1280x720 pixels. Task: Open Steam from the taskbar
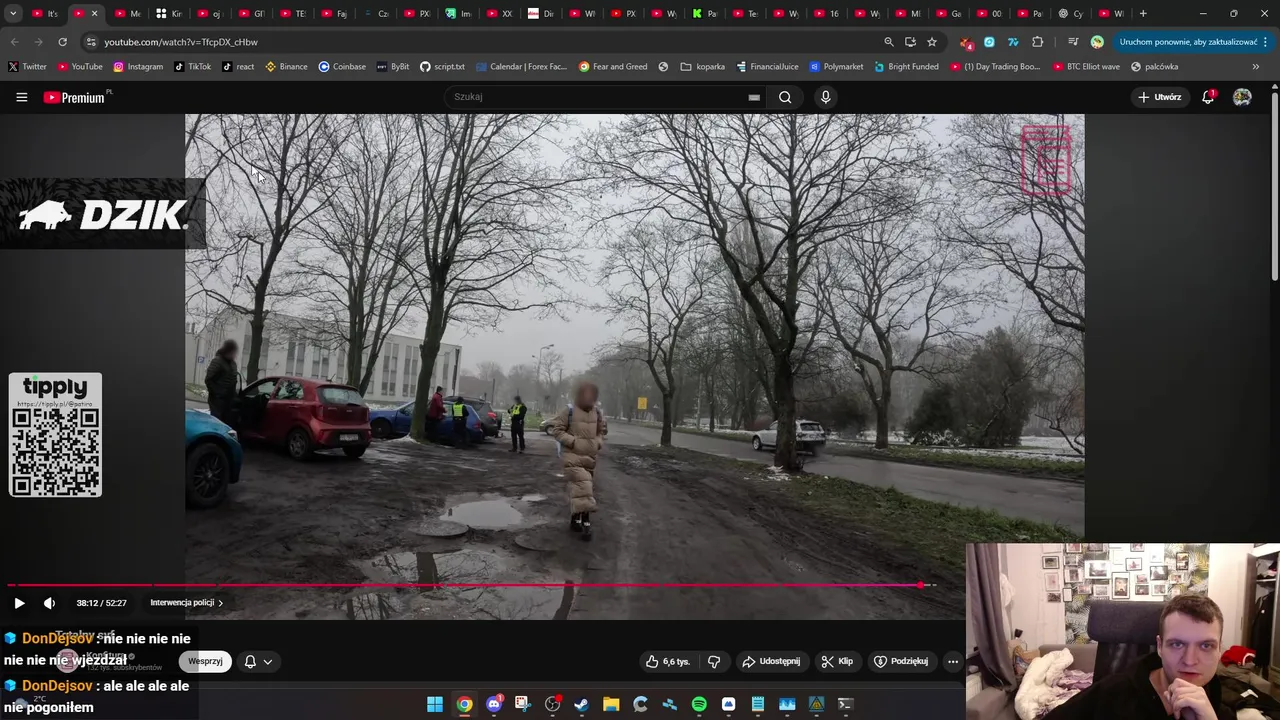581,704
